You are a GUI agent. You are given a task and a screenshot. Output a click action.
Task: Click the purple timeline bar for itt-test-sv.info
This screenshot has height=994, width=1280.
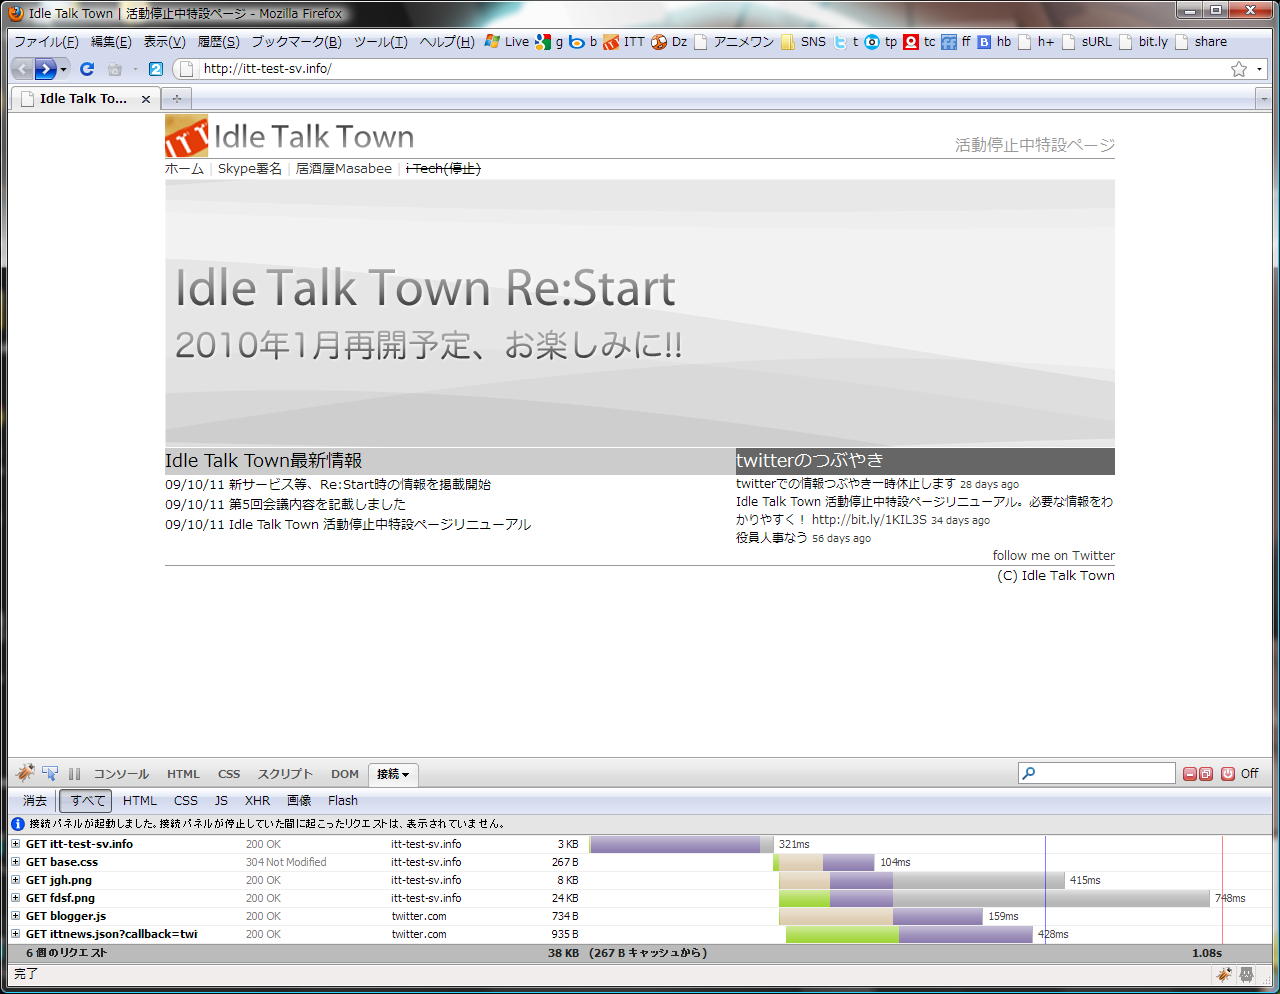click(x=675, y=844)
